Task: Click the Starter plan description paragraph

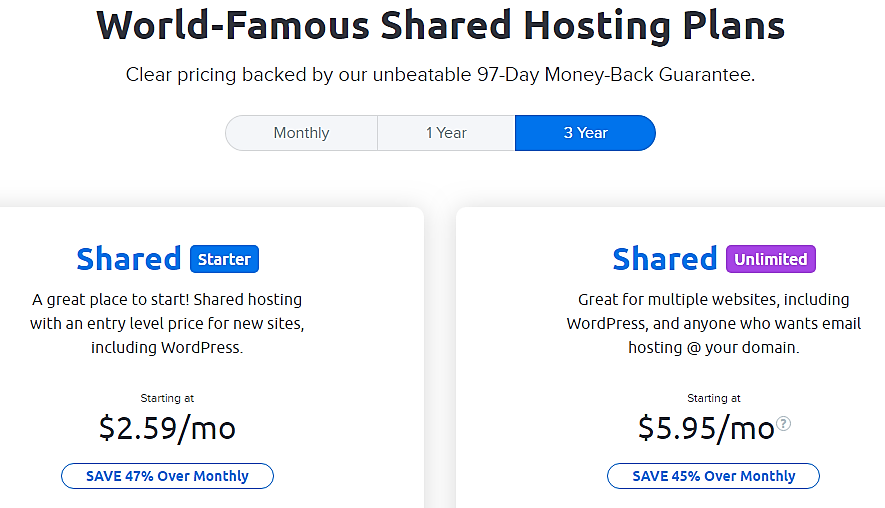Action: coord(167,323)
